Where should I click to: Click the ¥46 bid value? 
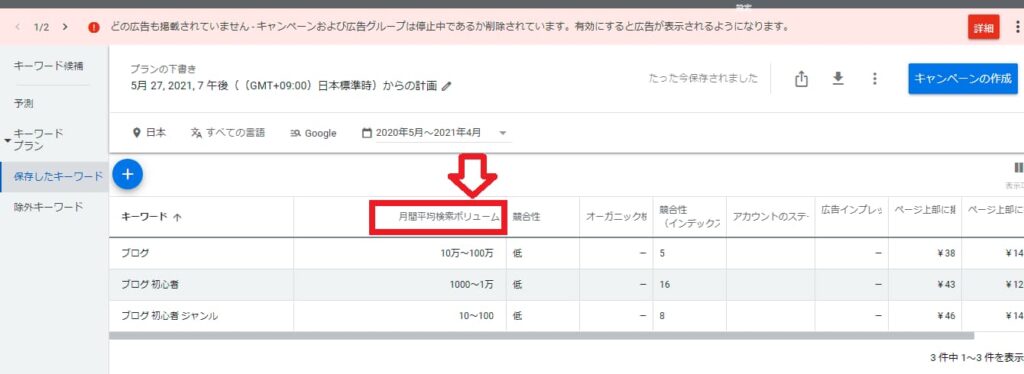coord(945,316)
